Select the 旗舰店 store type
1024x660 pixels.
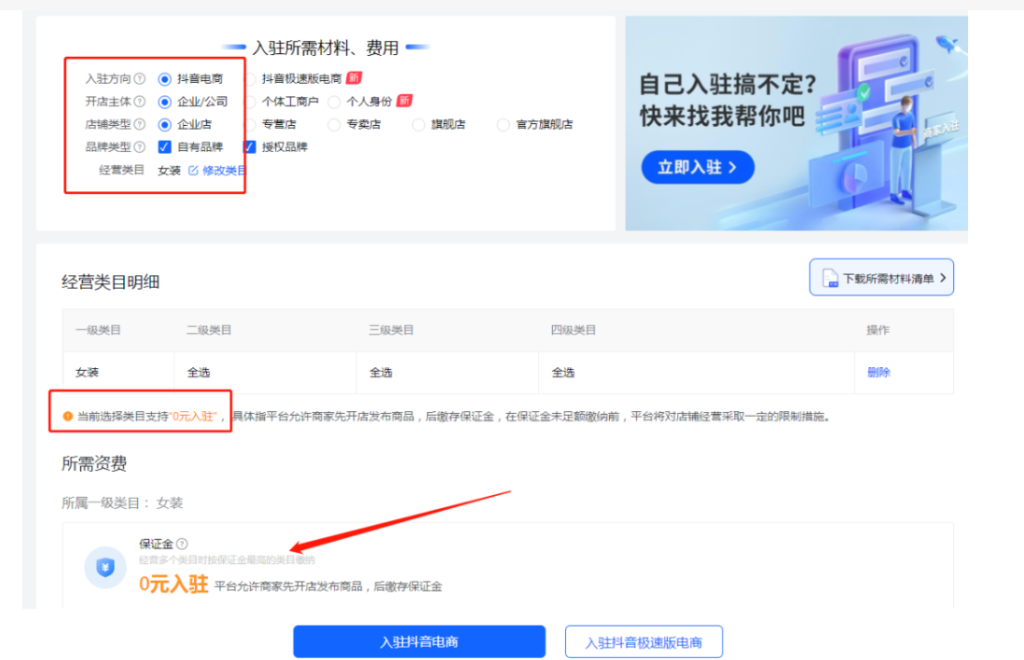coord(417,124)
